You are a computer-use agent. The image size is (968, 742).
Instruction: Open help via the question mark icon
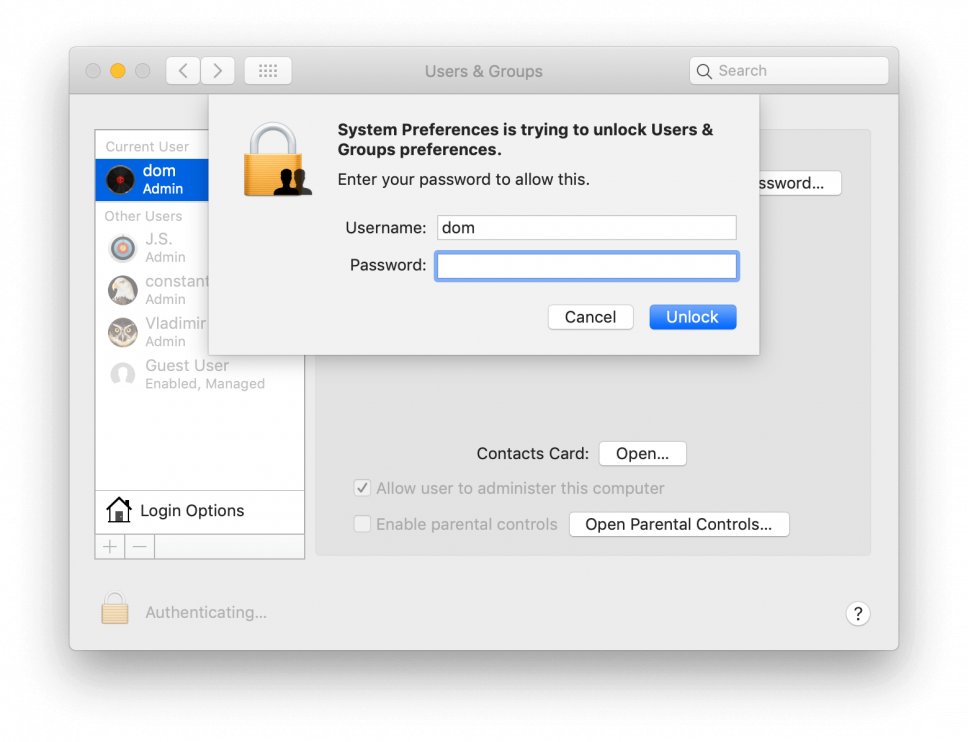pos(858,613)
